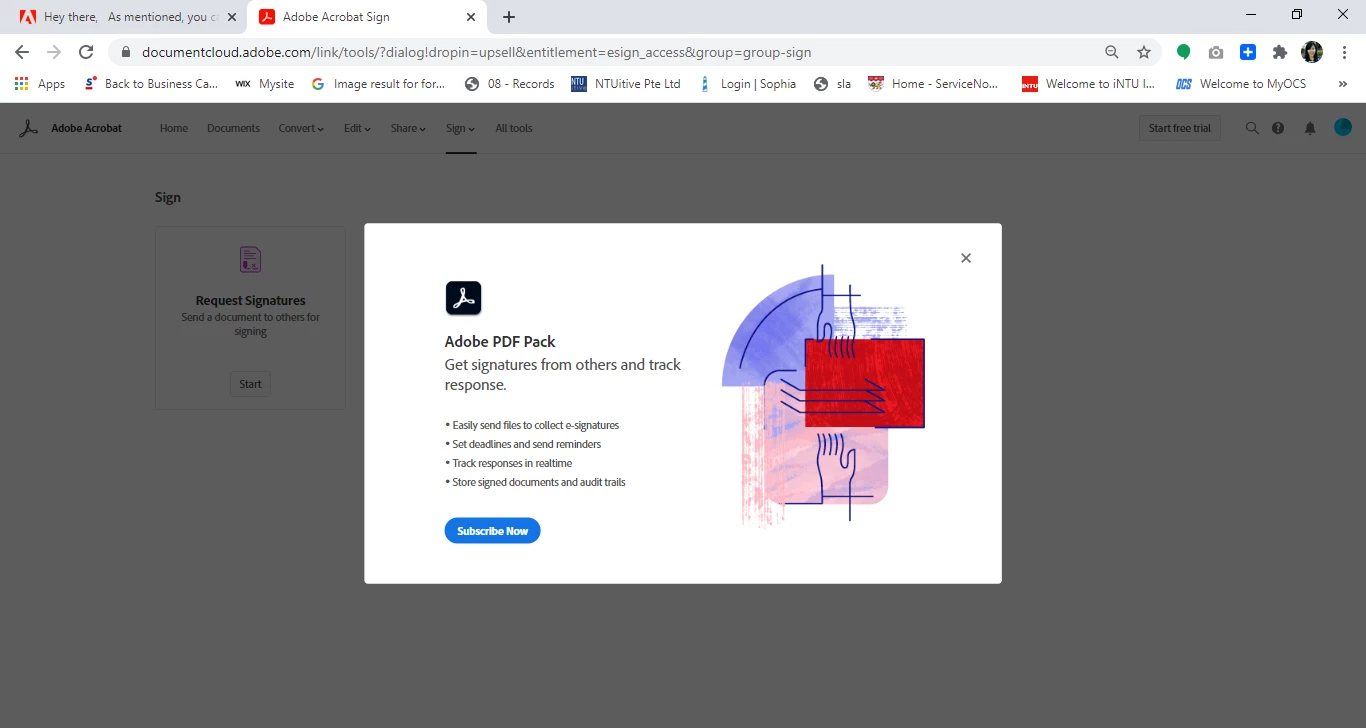Click the site padlock icon
Screen dimensions: 1366x728
125,52
